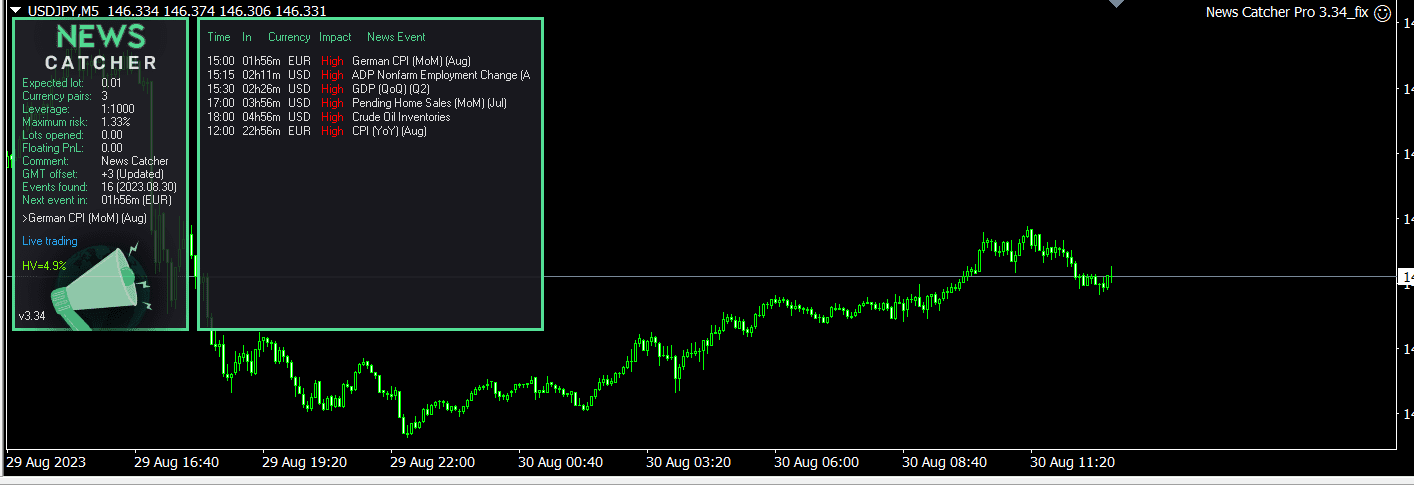Click the News Event column header

tap(396, 37)
